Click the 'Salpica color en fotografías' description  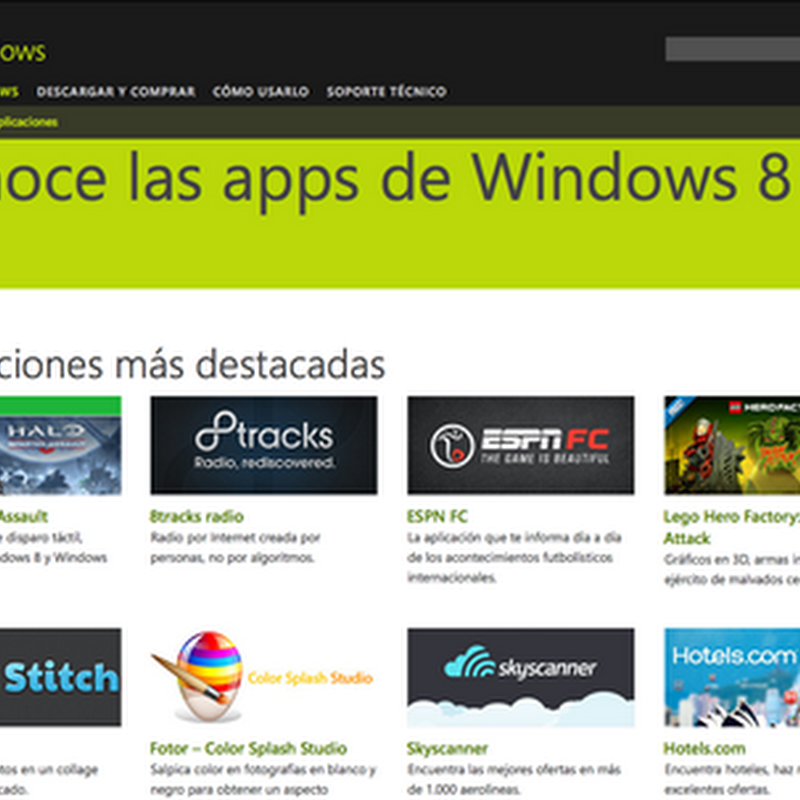pyautogui.click(x=263, y=779)
